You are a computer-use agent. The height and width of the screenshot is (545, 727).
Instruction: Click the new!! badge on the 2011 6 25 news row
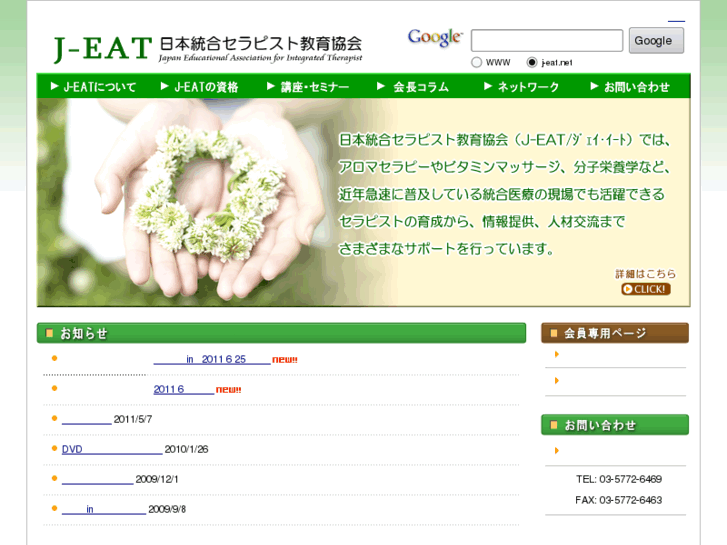285,359
